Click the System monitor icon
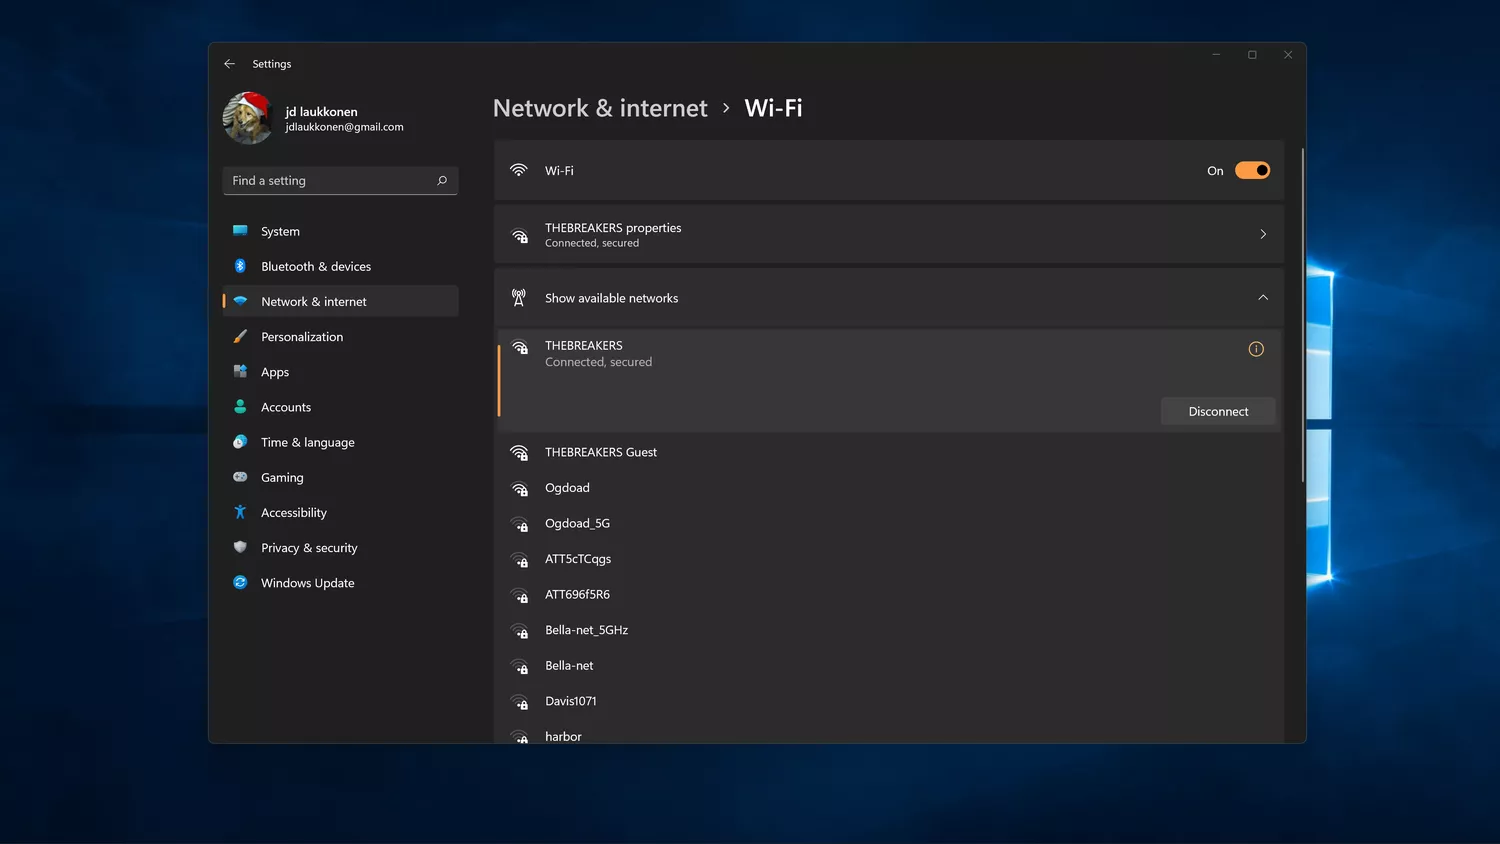Image resolution: width=1500 pixels, height=844 pixels. pos(240,231)
